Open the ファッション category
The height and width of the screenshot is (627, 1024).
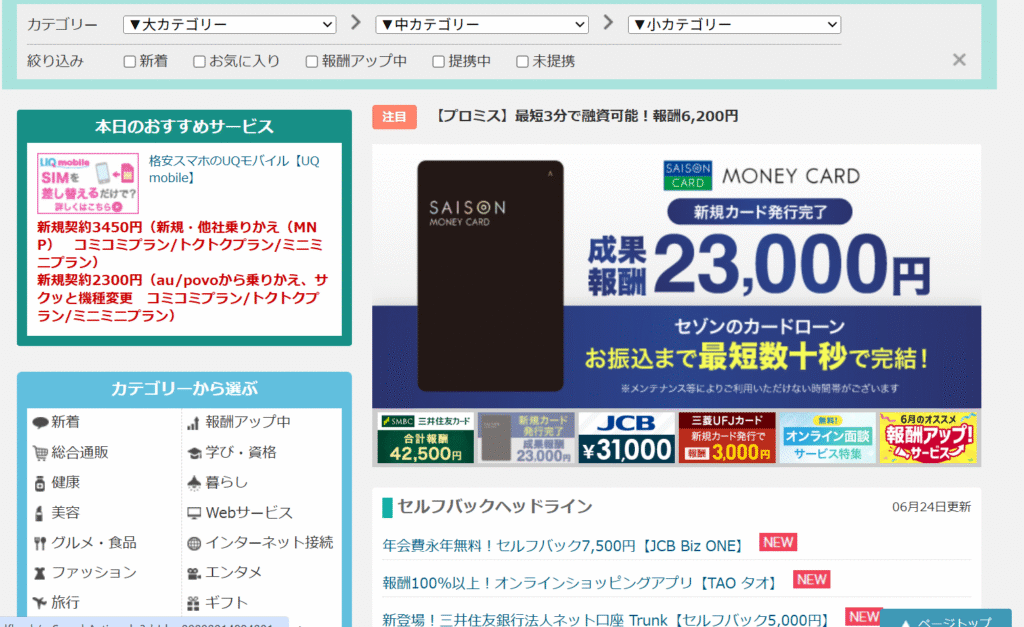tap(94, 573)
